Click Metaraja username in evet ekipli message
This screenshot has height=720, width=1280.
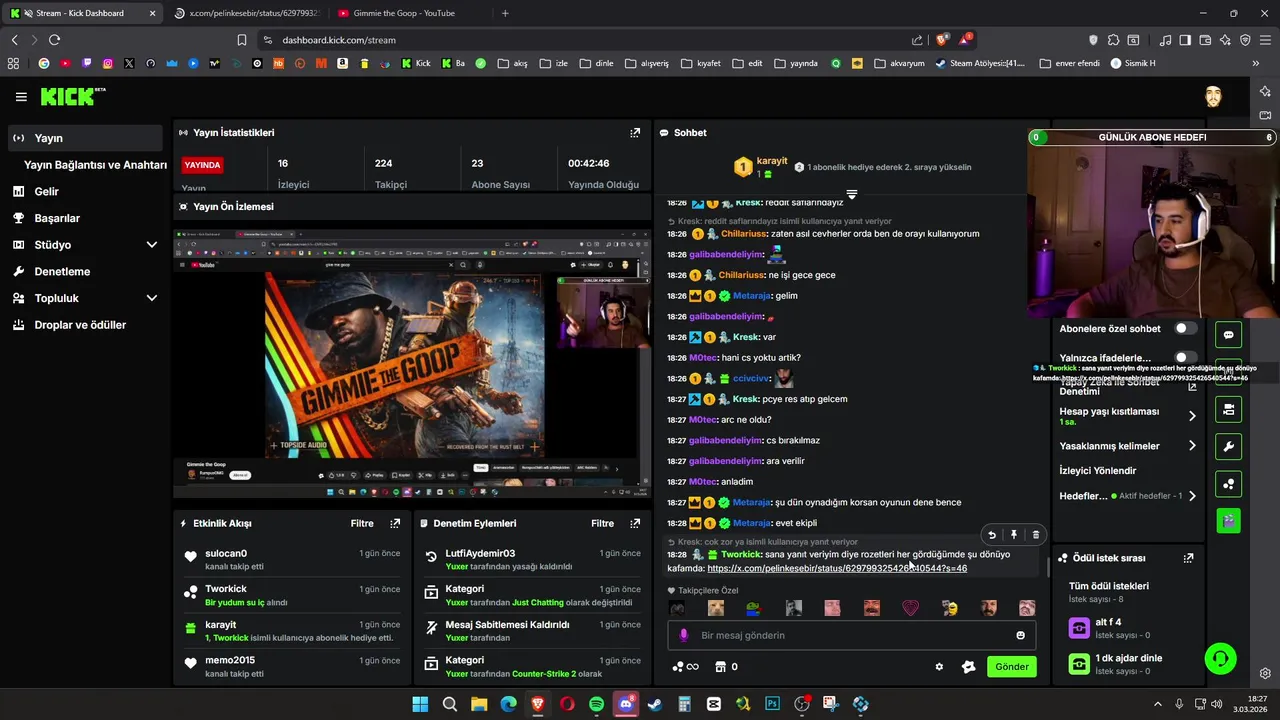click(x=751, y=523)
